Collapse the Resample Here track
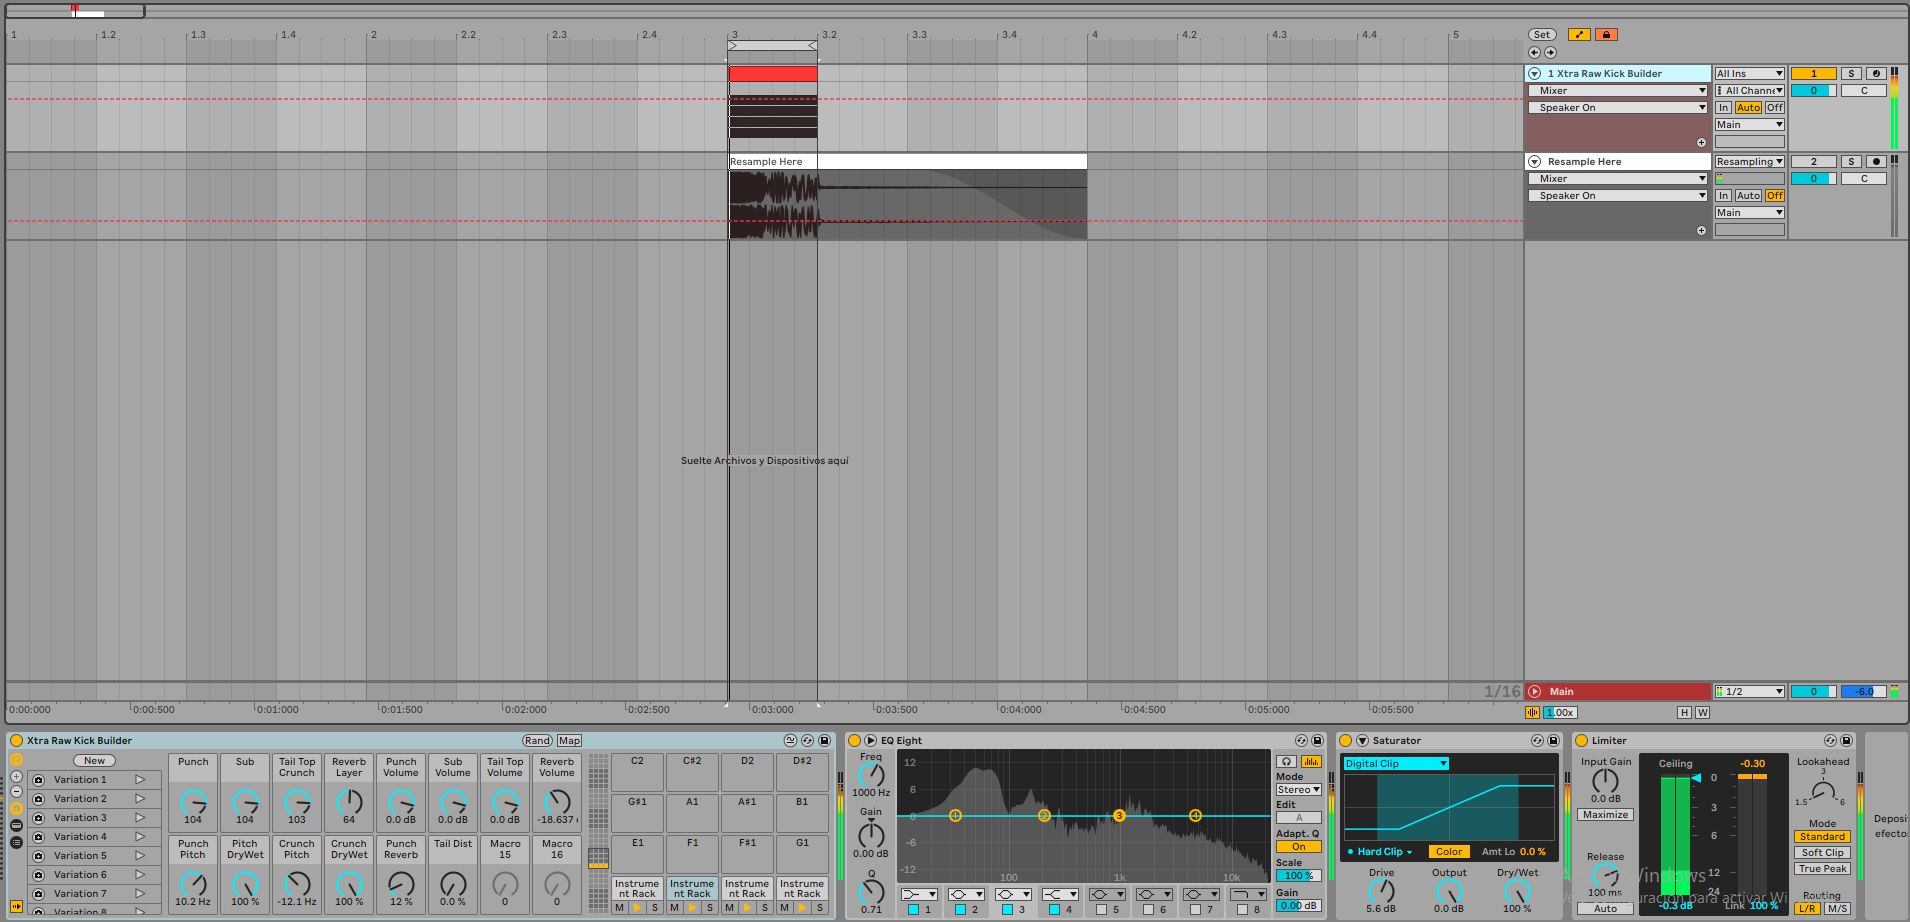Image resolution: width=1910 pixels, height=922 pixels. click(x=1534, y=162)
